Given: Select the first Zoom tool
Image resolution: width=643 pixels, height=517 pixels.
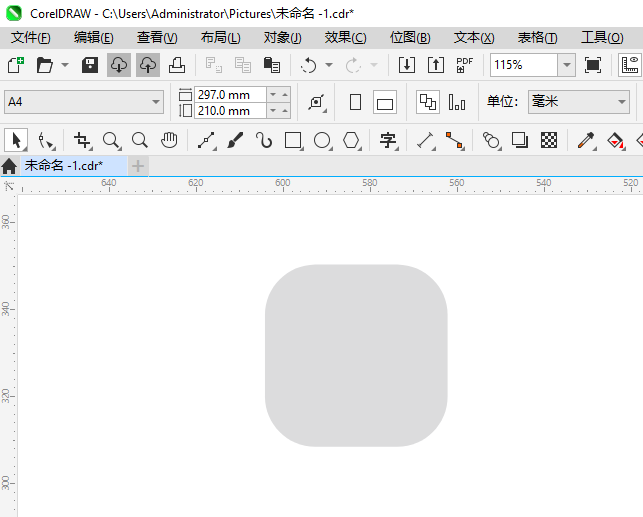Looking at the screenshot, I should point(112,141).
